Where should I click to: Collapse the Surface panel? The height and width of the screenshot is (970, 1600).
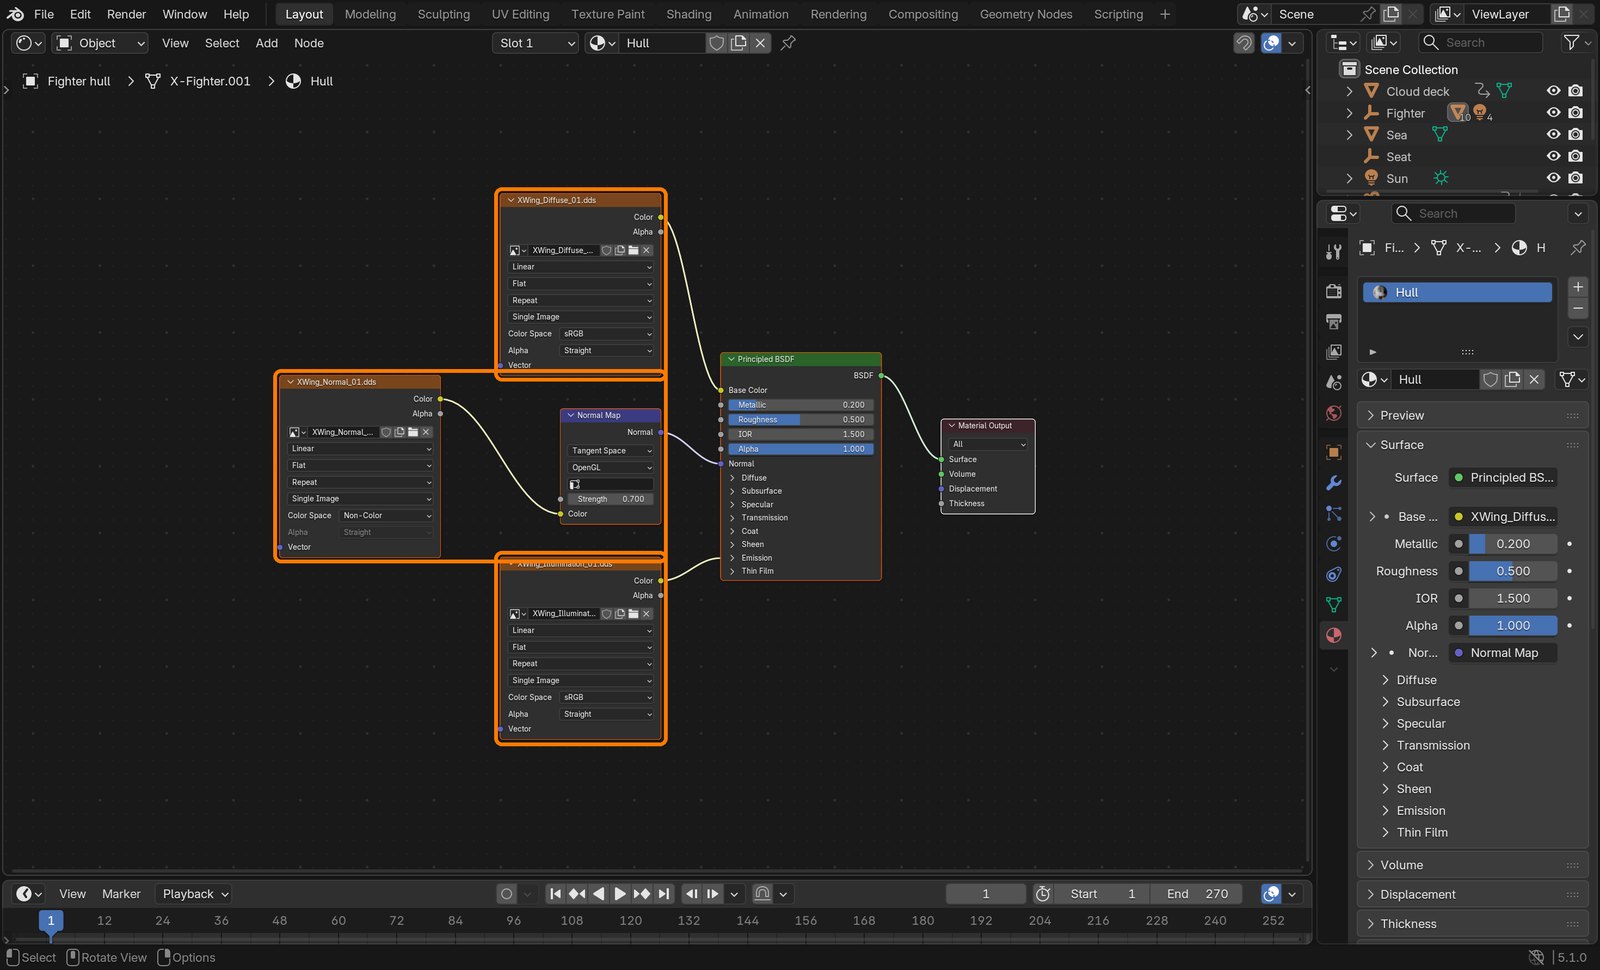click(1472, 445)
